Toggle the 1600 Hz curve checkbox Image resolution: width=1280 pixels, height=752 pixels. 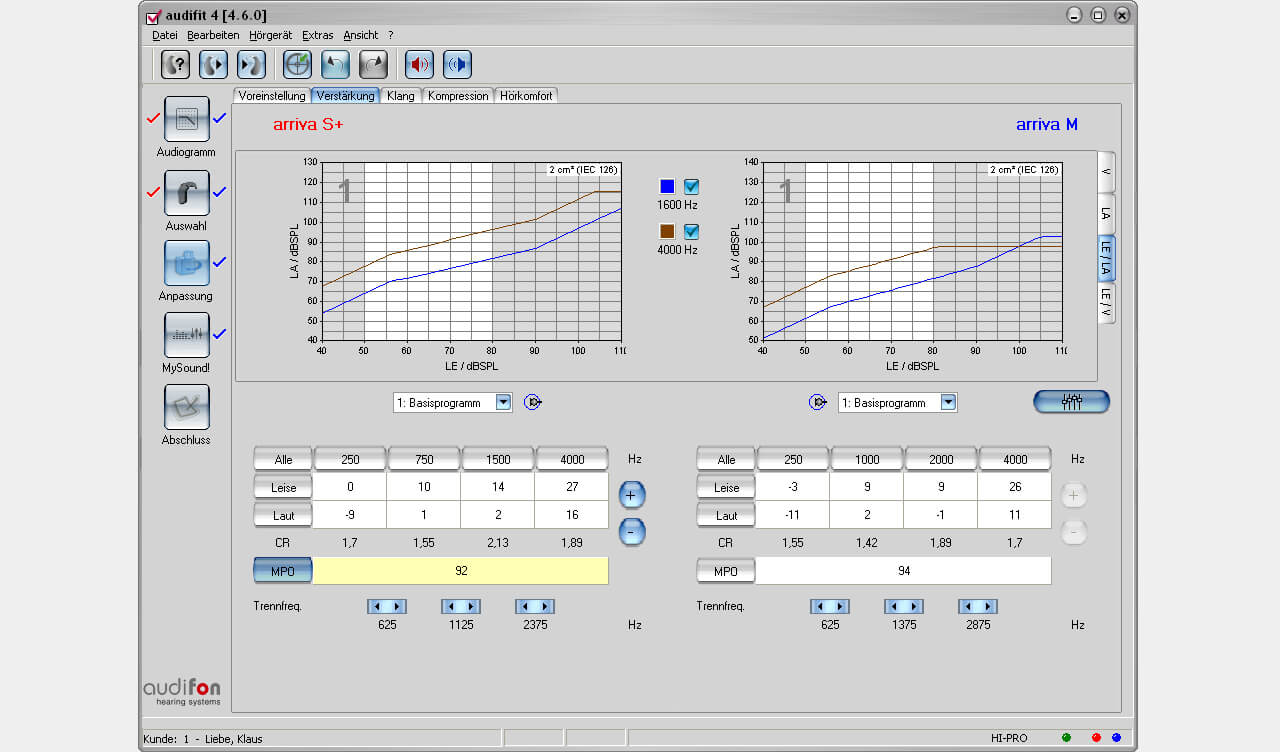[691, 187]
